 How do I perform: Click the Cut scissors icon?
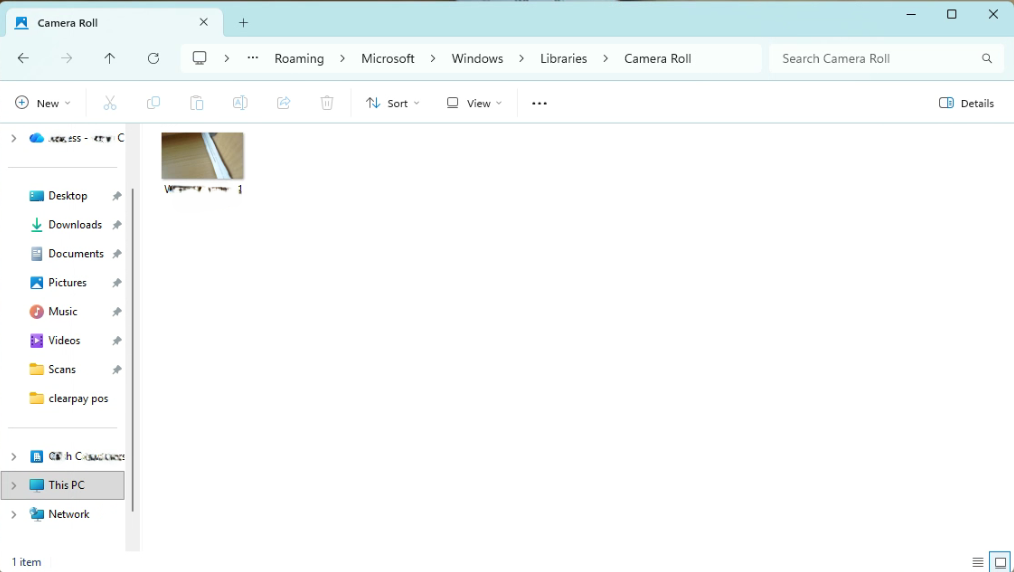(110, 103)
